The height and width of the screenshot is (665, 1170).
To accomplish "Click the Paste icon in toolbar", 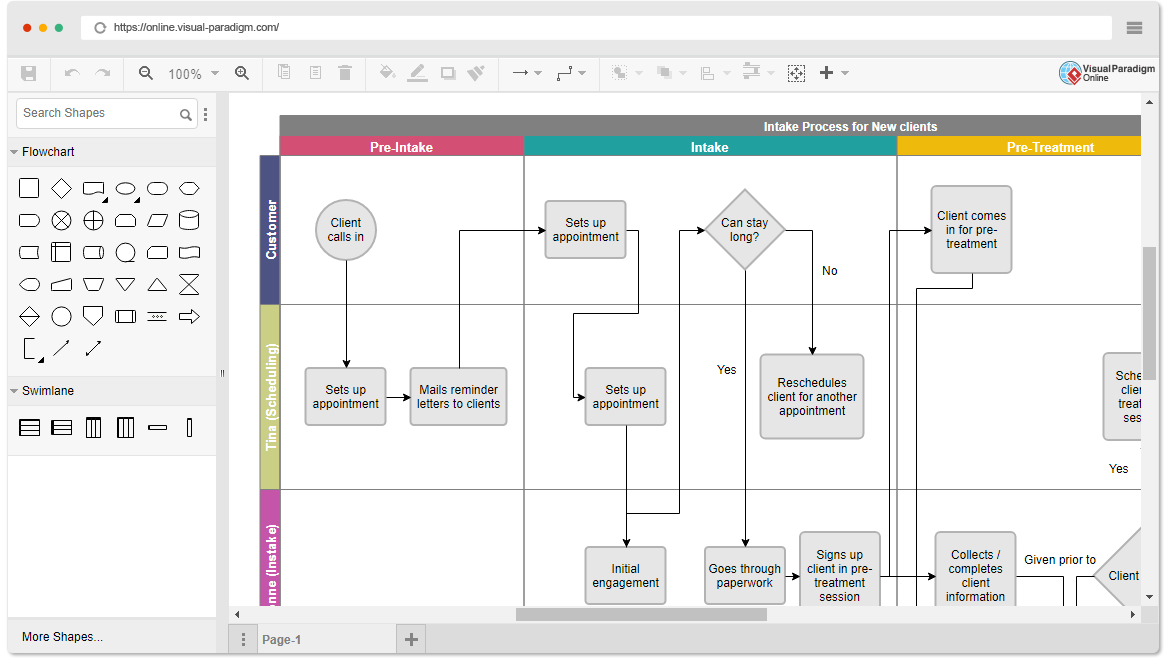I will coord(316,72).
